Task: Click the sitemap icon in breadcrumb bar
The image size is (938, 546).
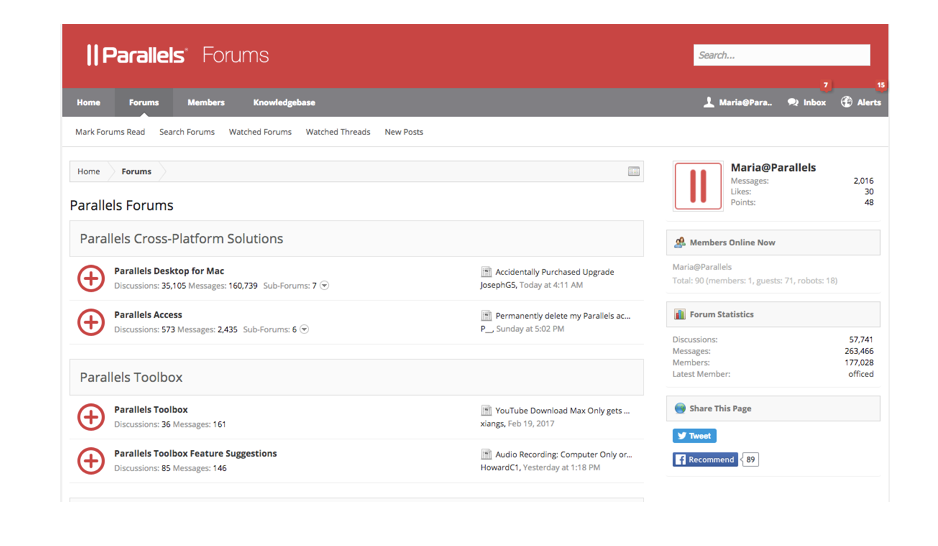Action: (x=634, y=172)
